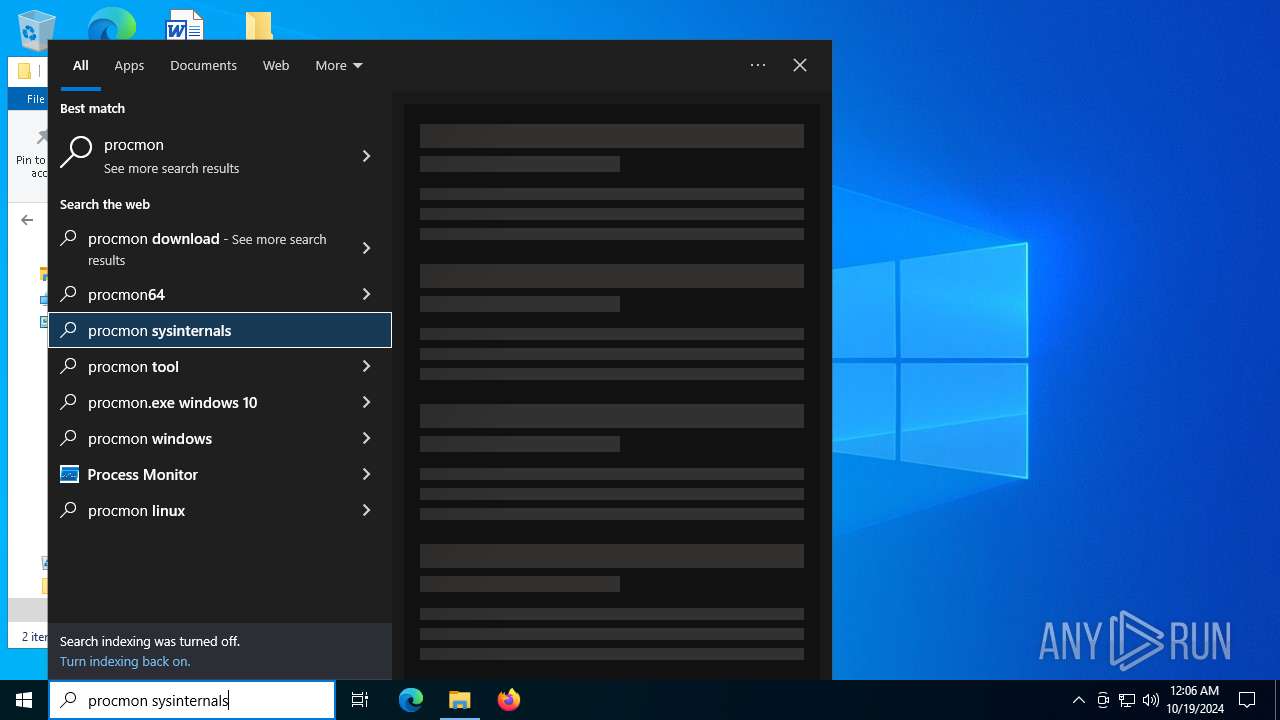Open Task View on the taskbar

pyautogui.click(x=360, y=700)
